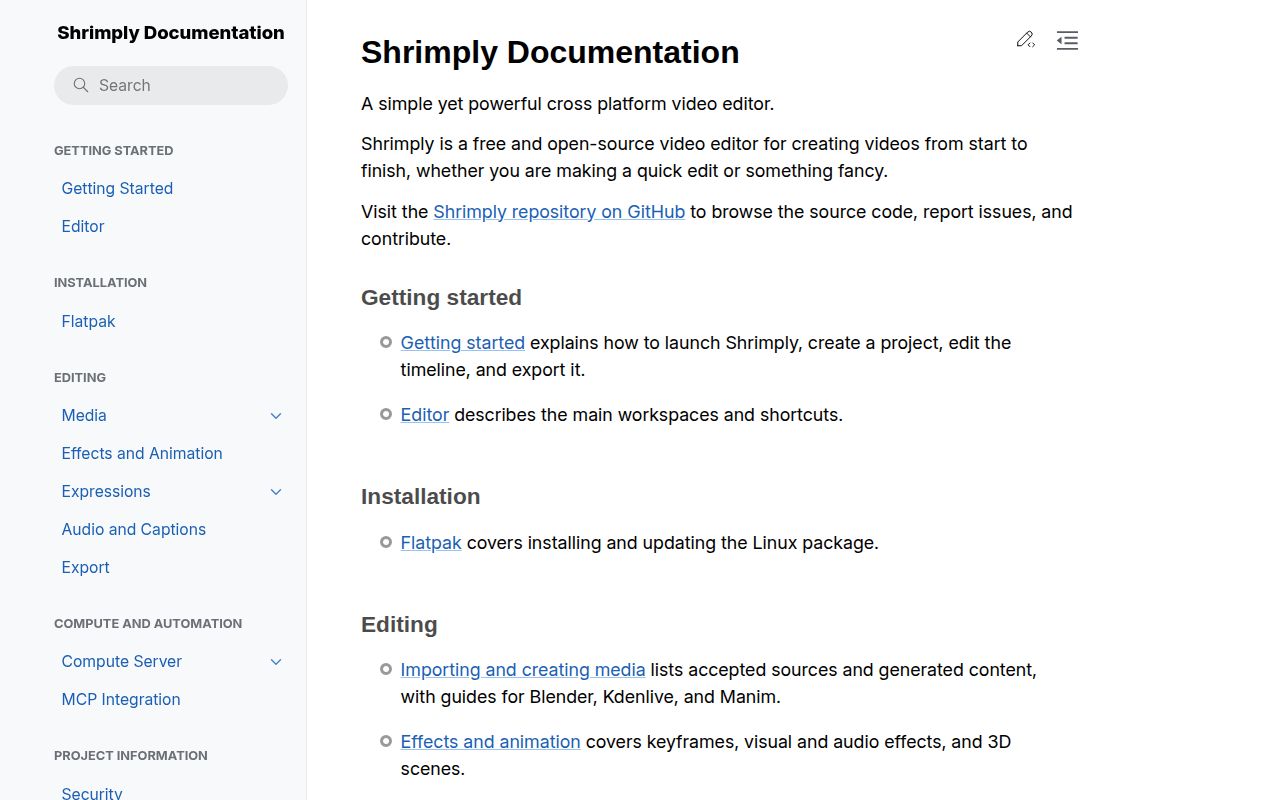Select Media in sidebar navigation
The image size is (1280, 800).
[84, 415]
